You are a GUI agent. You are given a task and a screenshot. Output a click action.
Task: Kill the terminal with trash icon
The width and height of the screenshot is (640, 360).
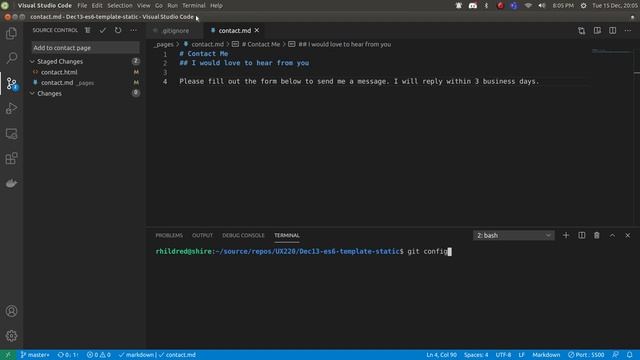pyautogui.click(x=597, y=236)
